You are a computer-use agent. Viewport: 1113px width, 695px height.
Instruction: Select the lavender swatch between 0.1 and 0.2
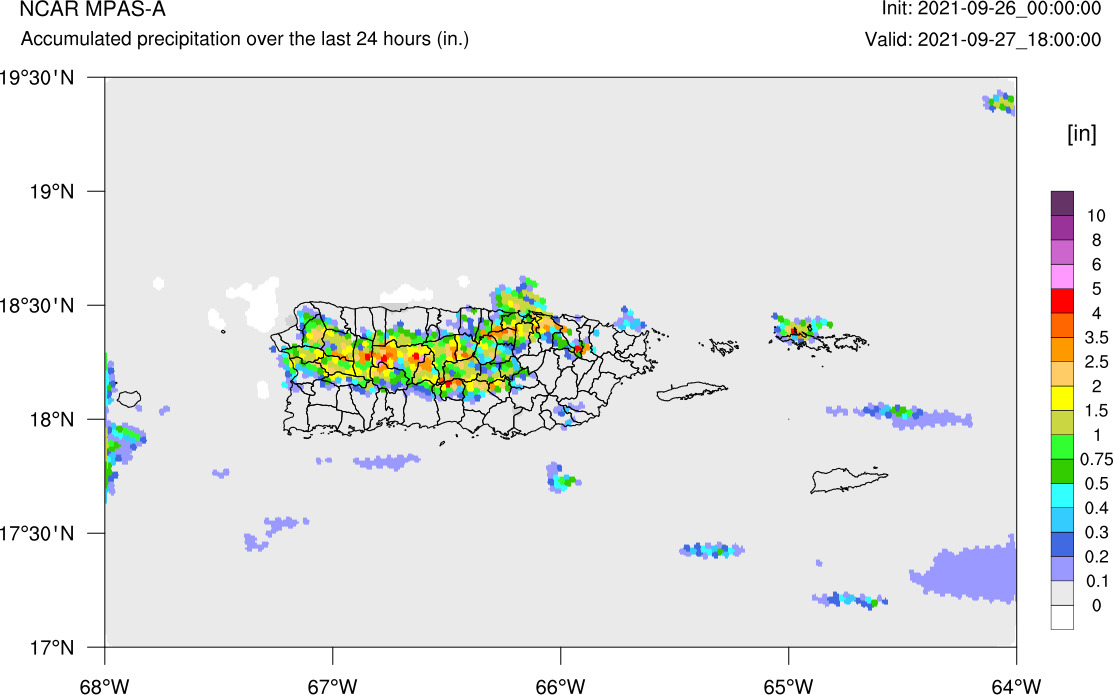[1062, 569]
